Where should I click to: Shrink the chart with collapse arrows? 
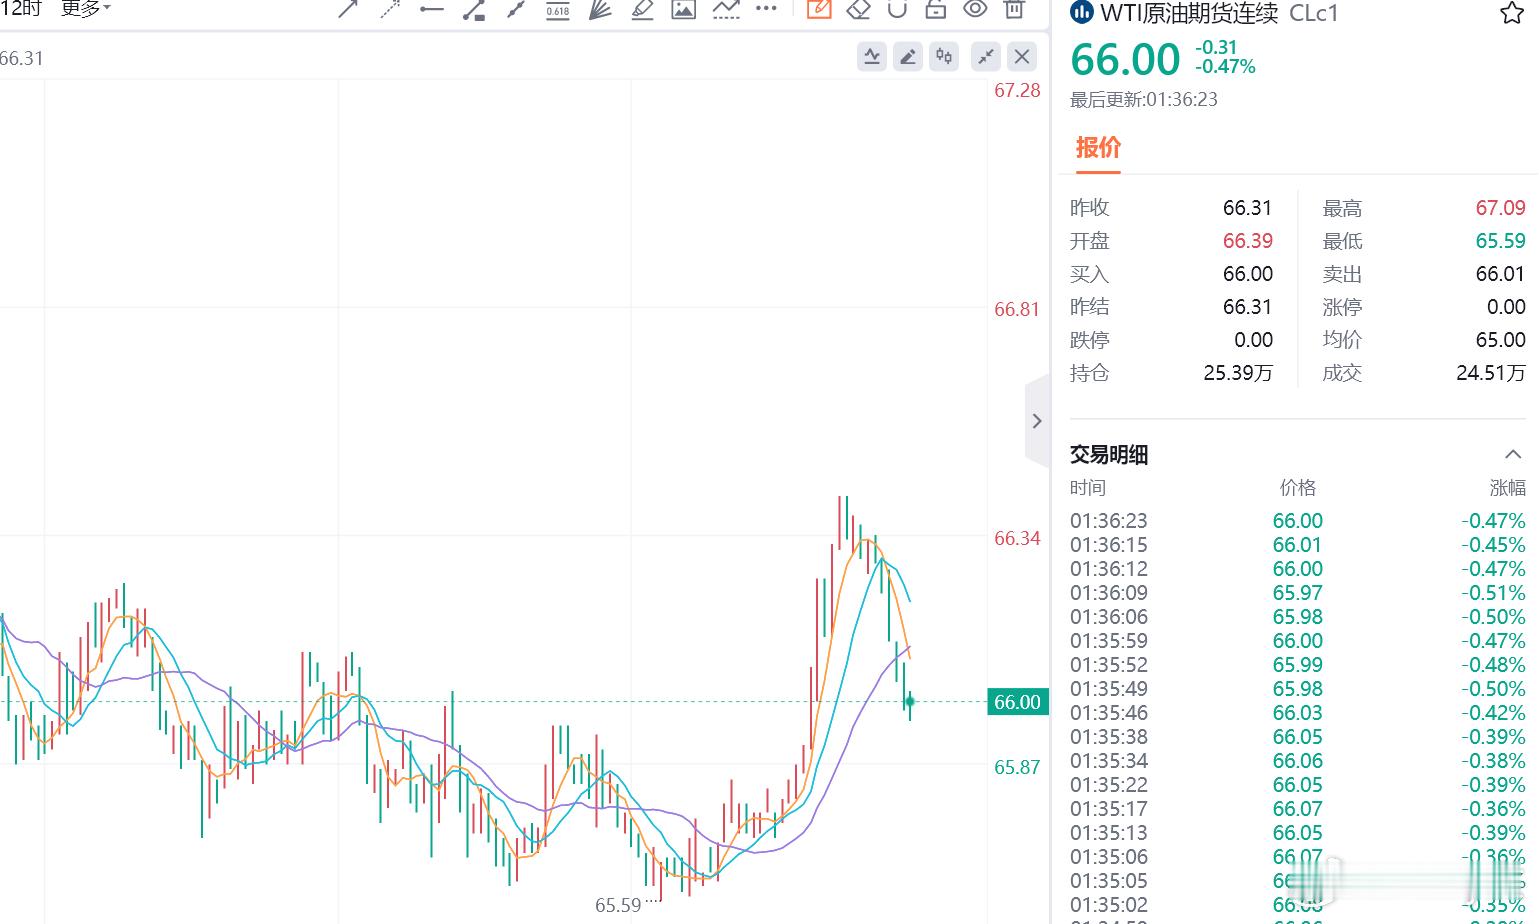(986, 56)
